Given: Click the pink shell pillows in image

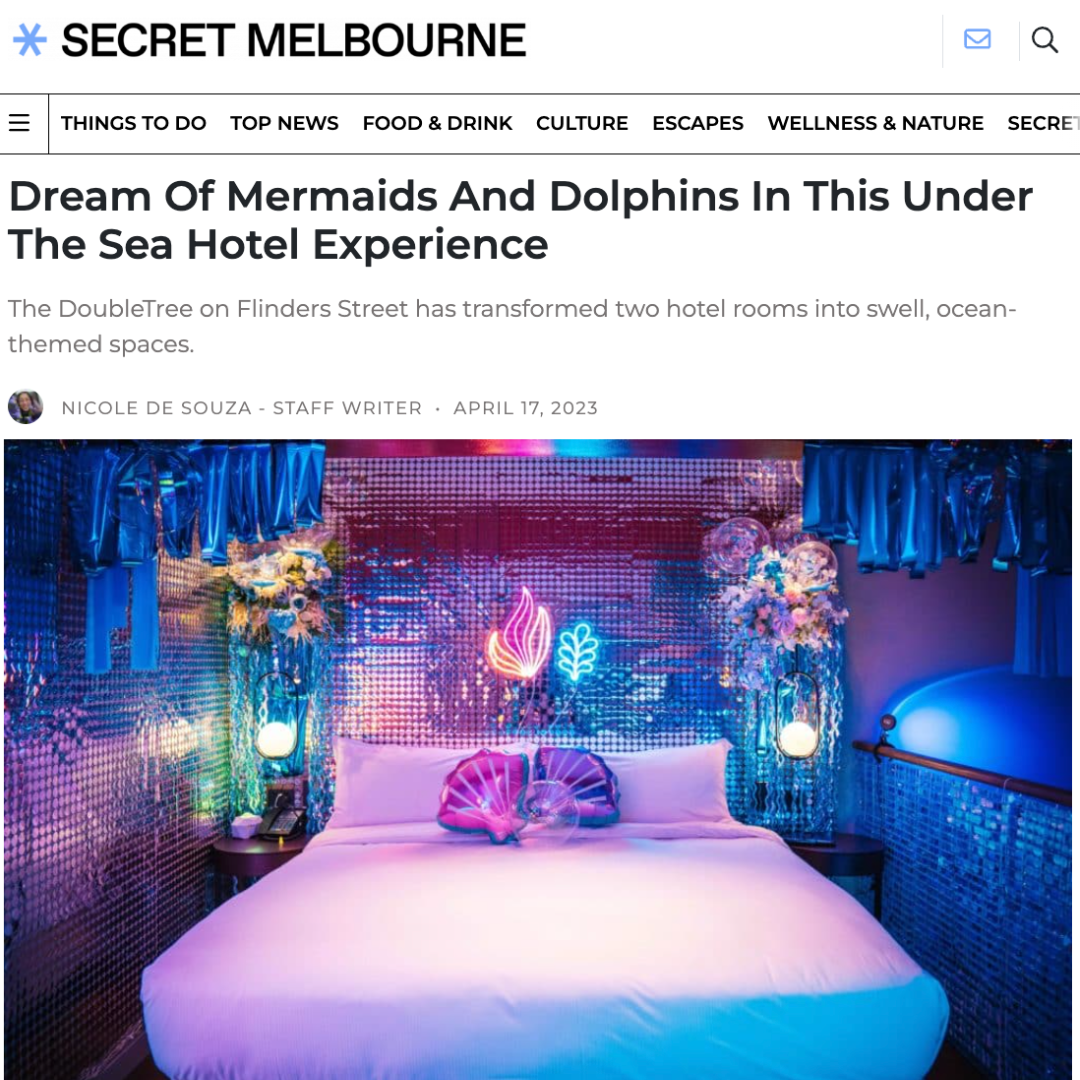Looking at the screenshot, I should click(528, 796).
